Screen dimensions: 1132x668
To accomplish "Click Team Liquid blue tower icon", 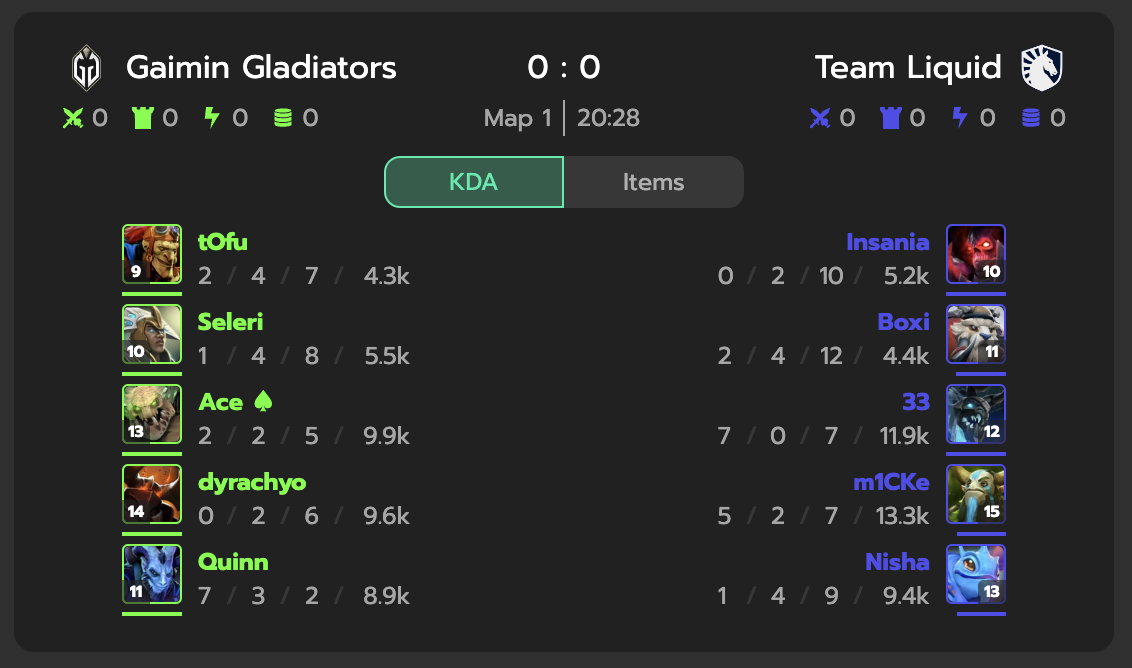I will 890,118.
